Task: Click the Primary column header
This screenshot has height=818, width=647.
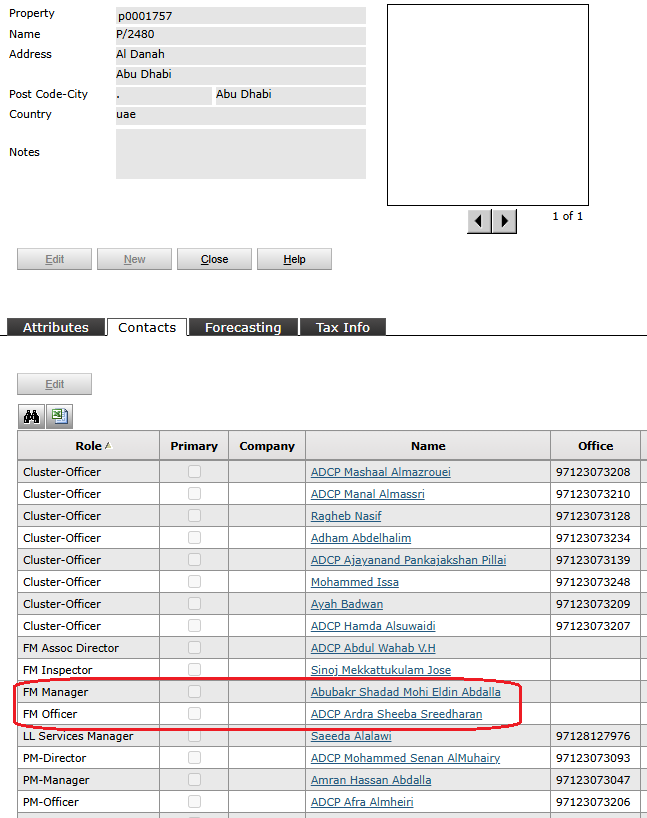Action: pos(194,446)
